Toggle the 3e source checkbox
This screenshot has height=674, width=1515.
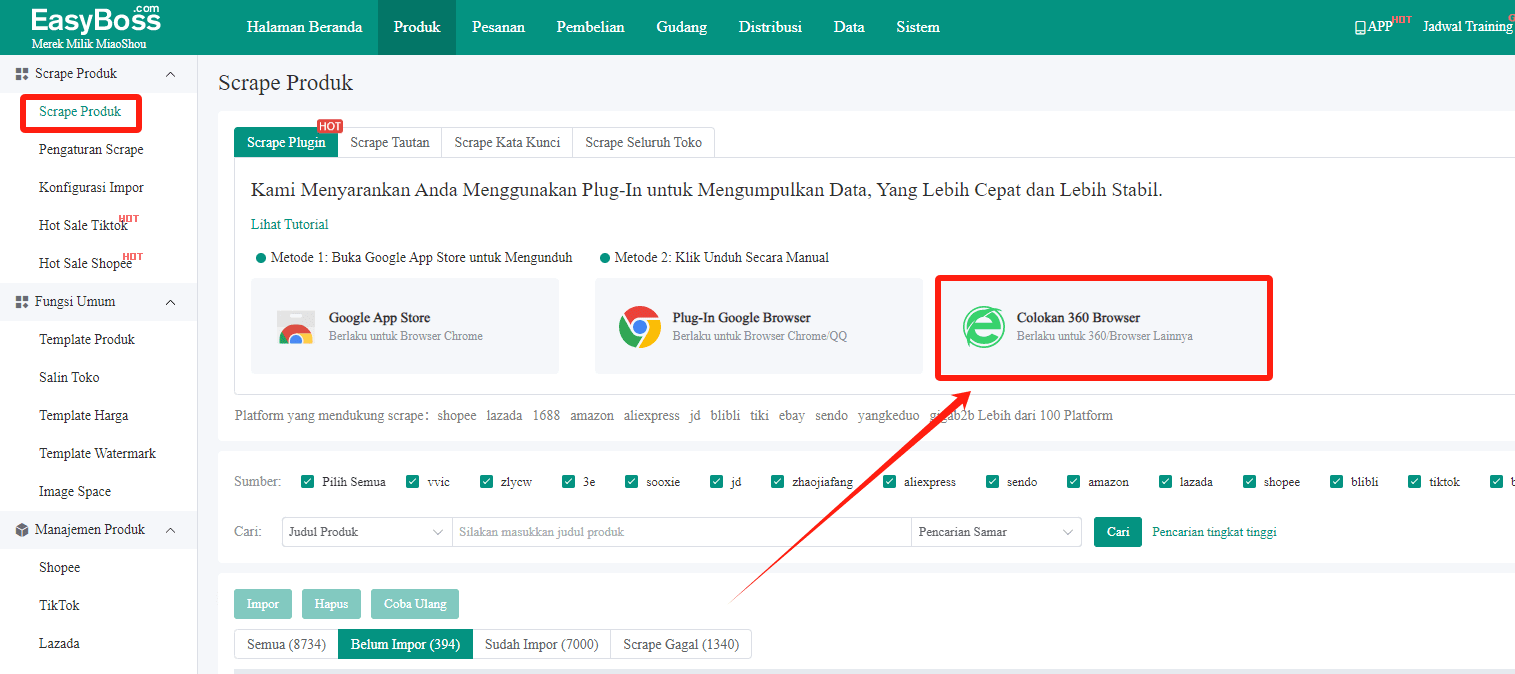569,482
